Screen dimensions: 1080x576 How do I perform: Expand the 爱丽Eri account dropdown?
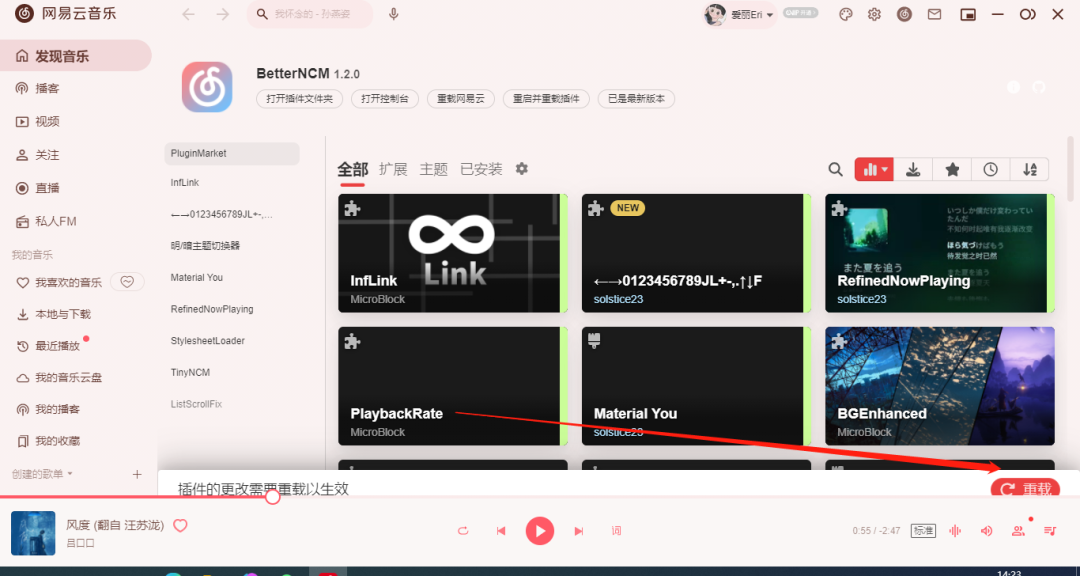[770, 15]
